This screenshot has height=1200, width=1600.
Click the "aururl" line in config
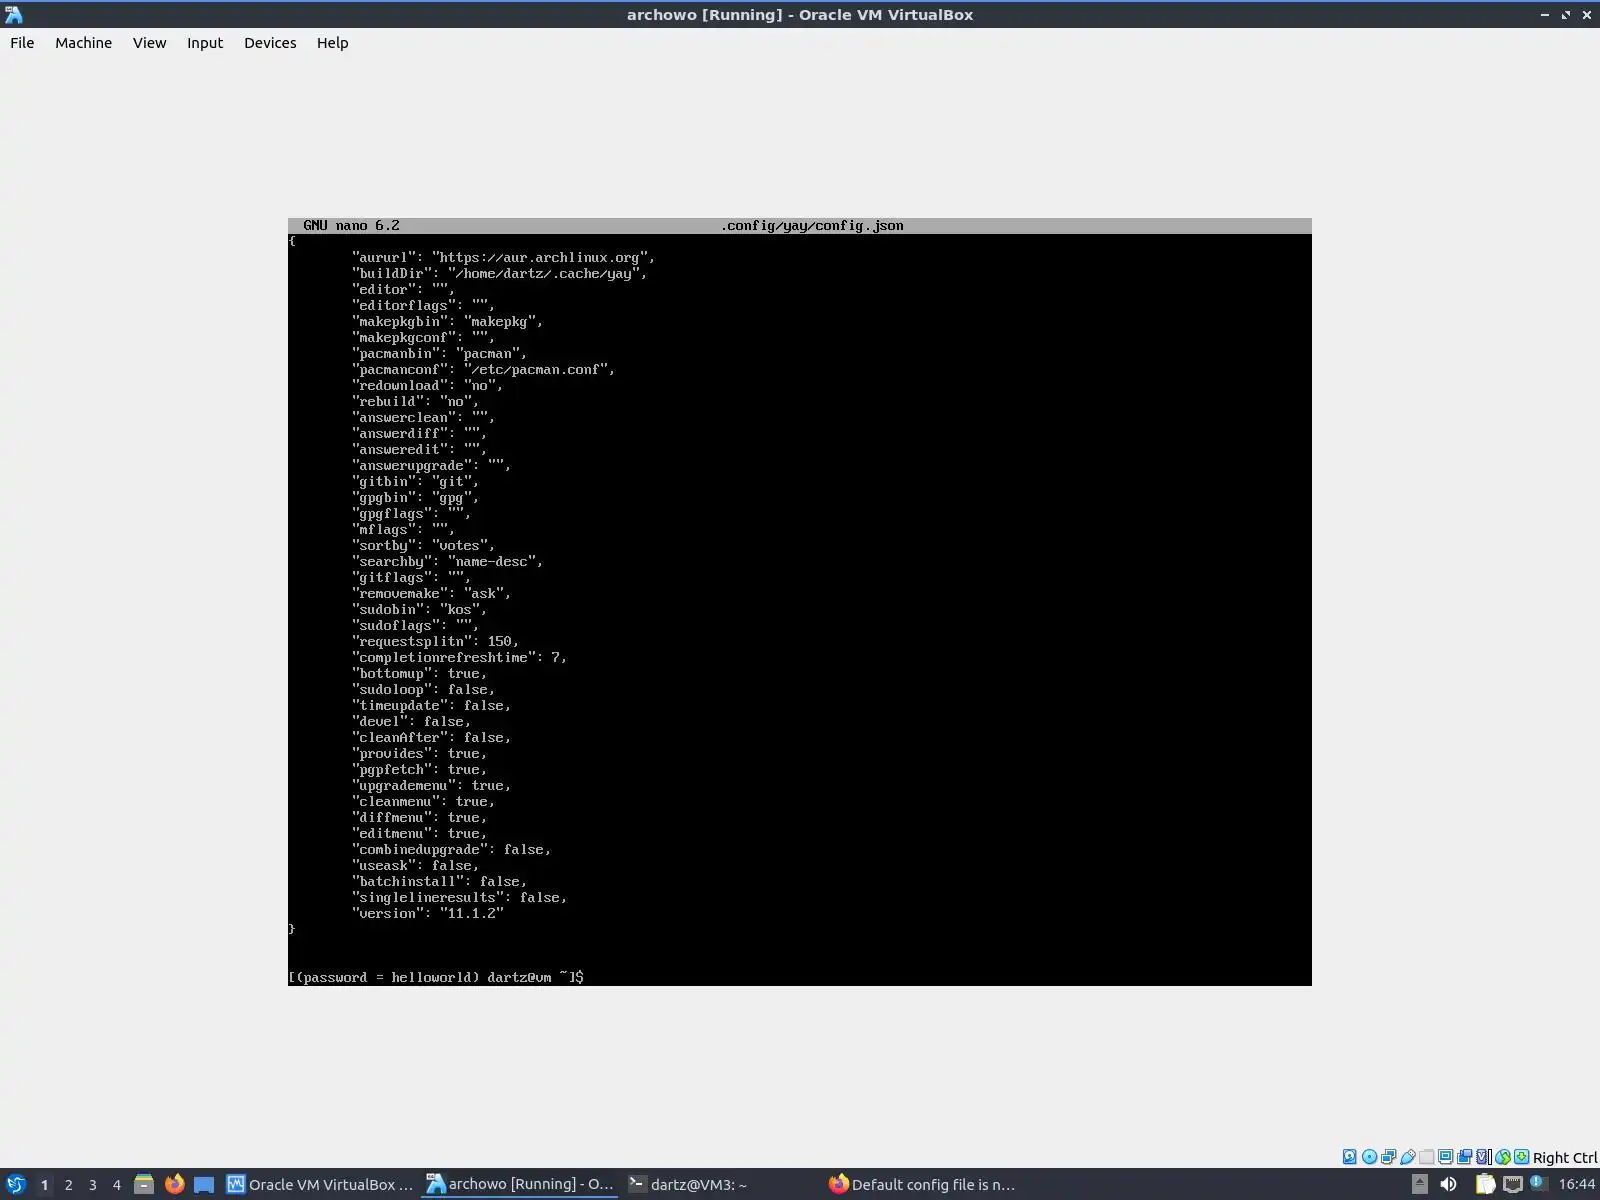(x=503, y=257)
